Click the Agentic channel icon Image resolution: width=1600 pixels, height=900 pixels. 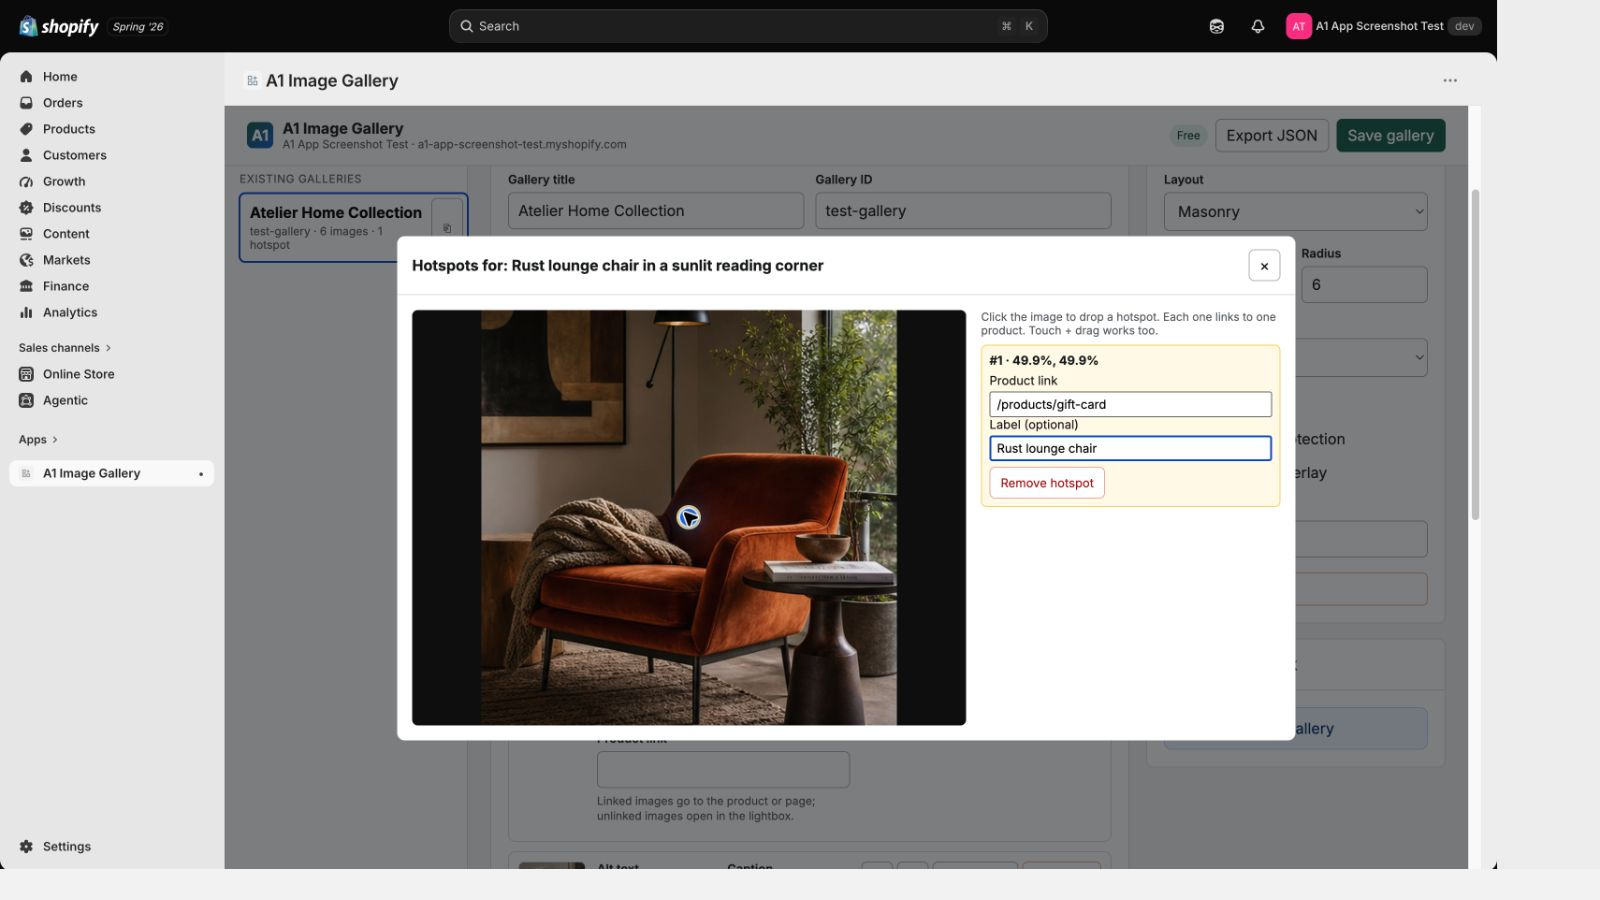click(x=26, y=400)
